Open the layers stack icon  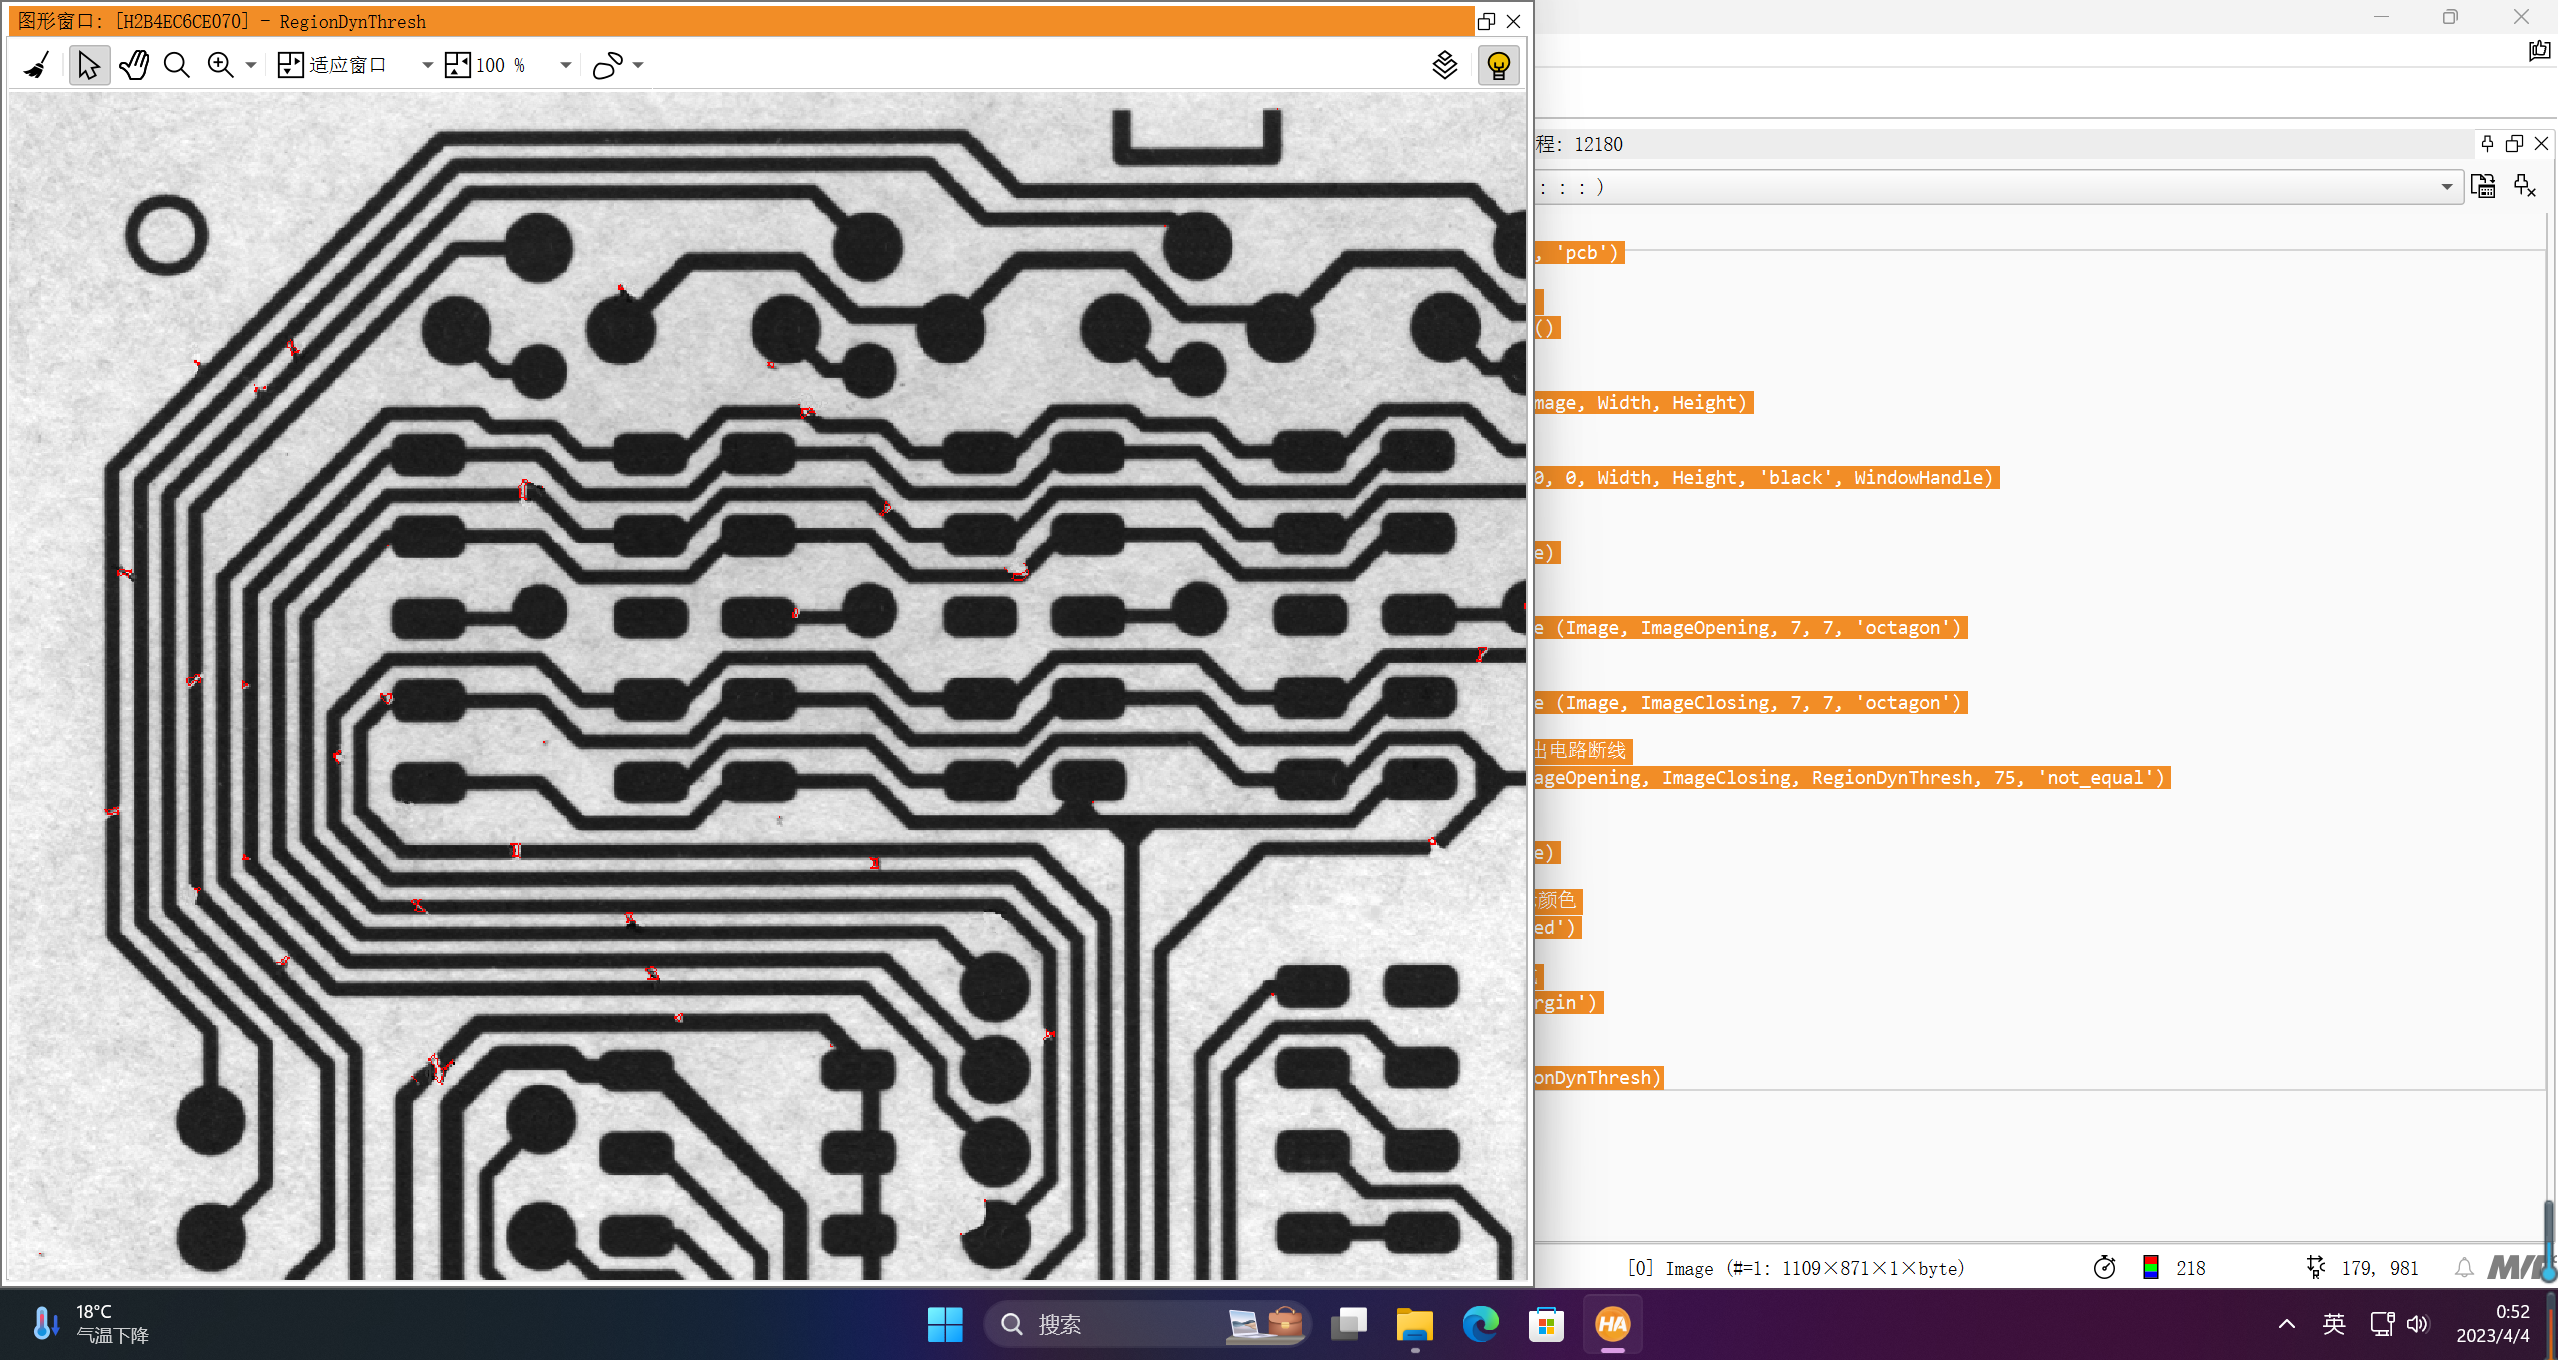pos(1444,66)
